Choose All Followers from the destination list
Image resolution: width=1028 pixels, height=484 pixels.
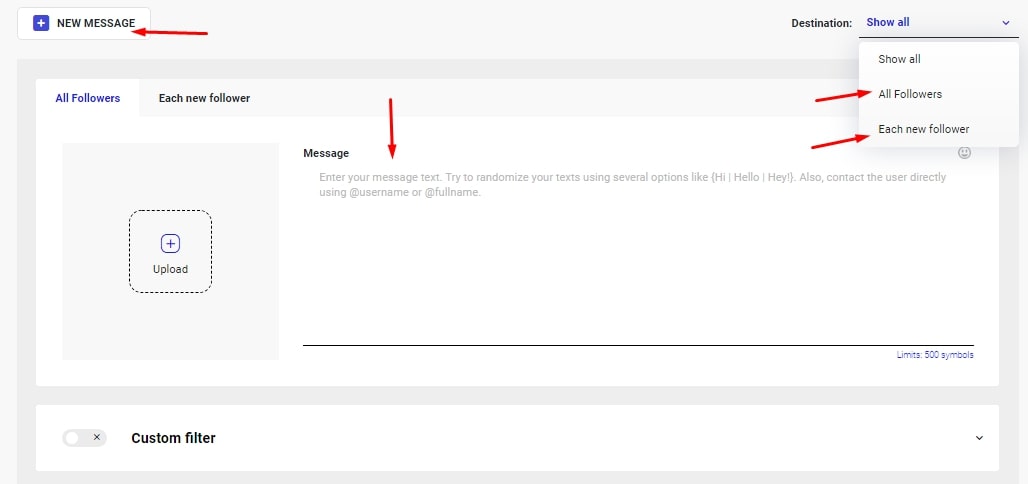point(938,94)
